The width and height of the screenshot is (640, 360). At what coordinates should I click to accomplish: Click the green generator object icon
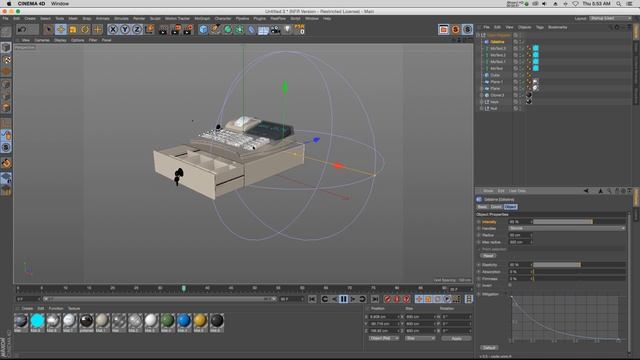(227, 29)
